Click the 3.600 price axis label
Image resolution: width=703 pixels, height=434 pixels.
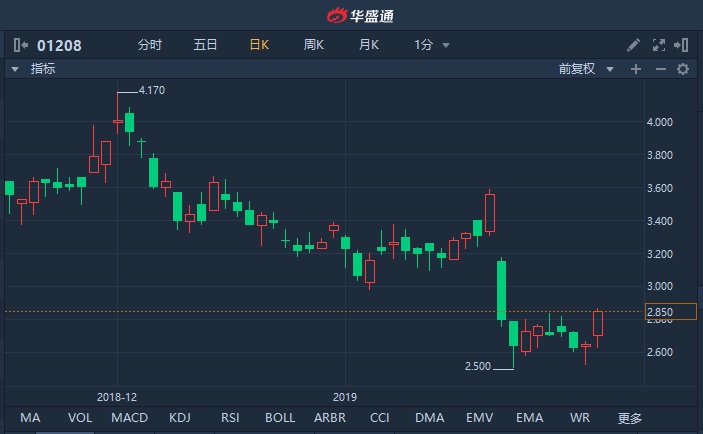click(660, 188)
